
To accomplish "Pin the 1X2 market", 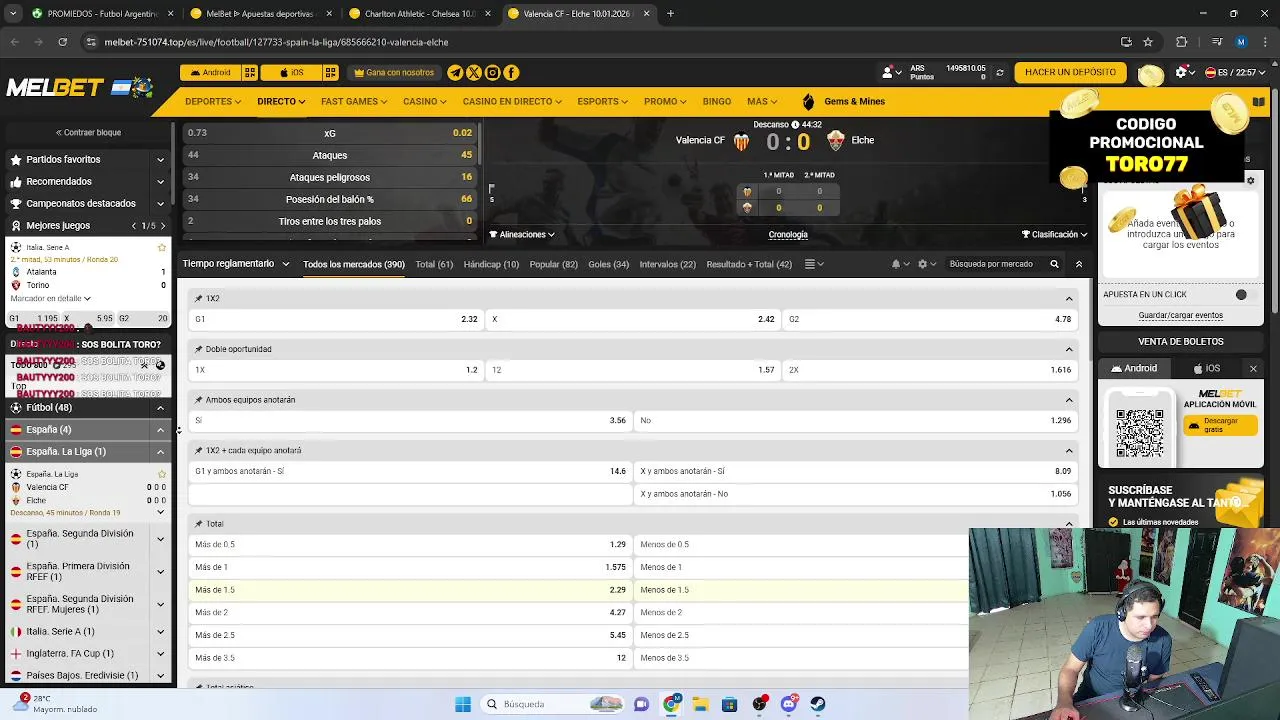I will [x=199, y=298].
